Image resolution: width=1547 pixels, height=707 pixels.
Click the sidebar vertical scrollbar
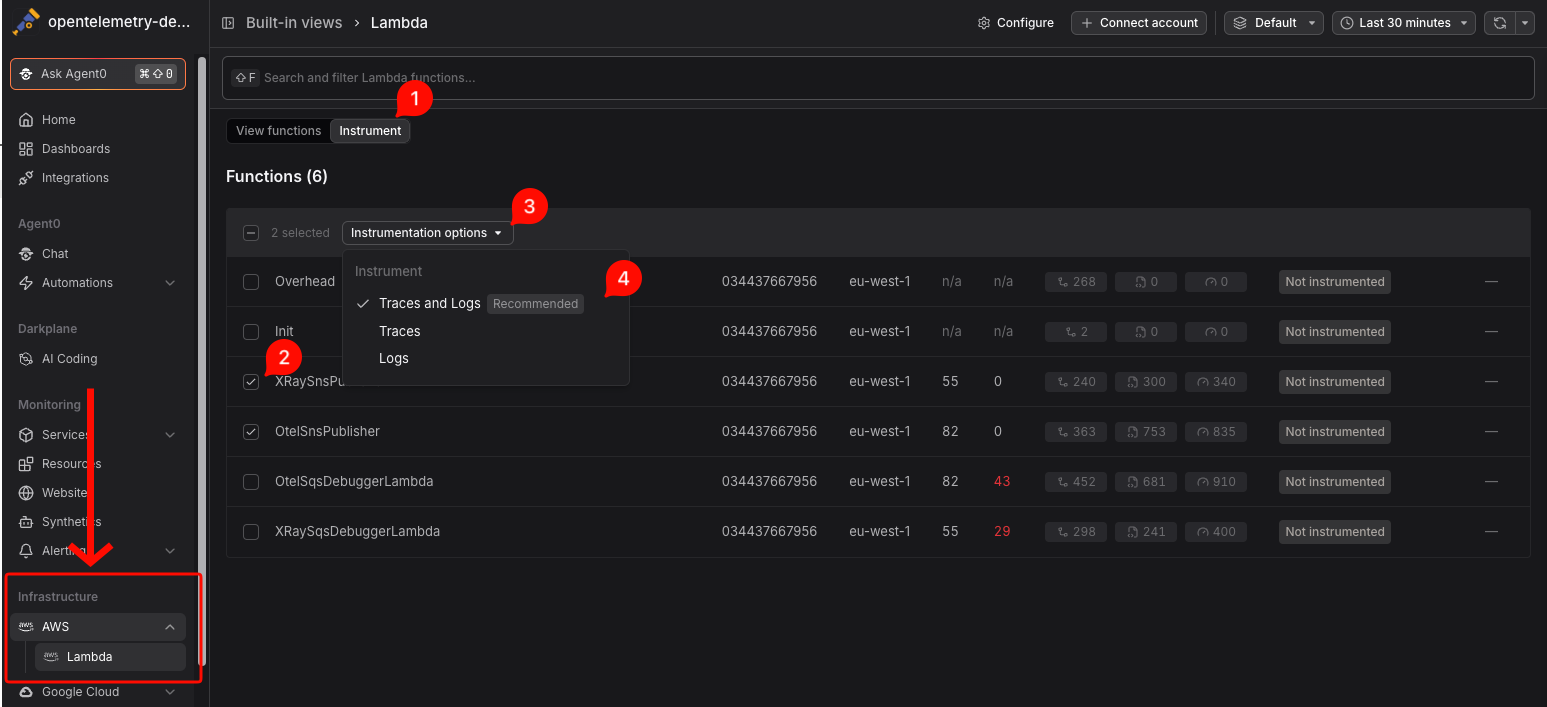[202, 360]
